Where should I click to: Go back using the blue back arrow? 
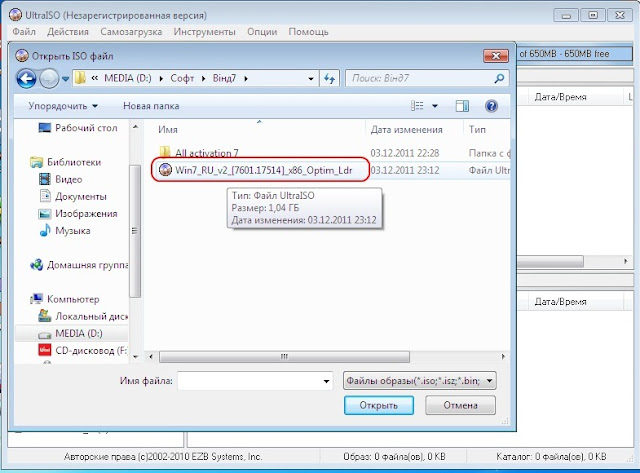pos(26,78)
